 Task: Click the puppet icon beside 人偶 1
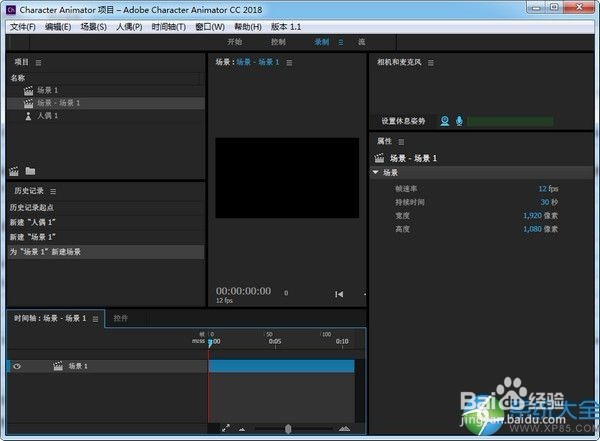pos(28,116)
